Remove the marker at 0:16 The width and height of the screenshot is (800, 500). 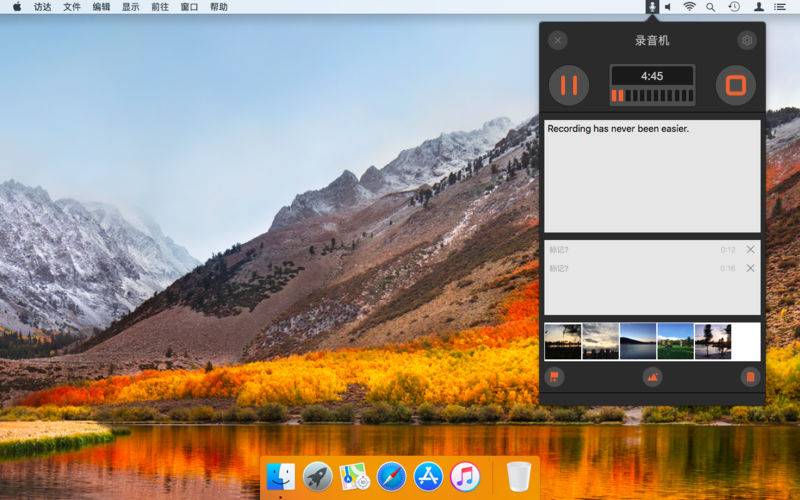coord(750,268)
